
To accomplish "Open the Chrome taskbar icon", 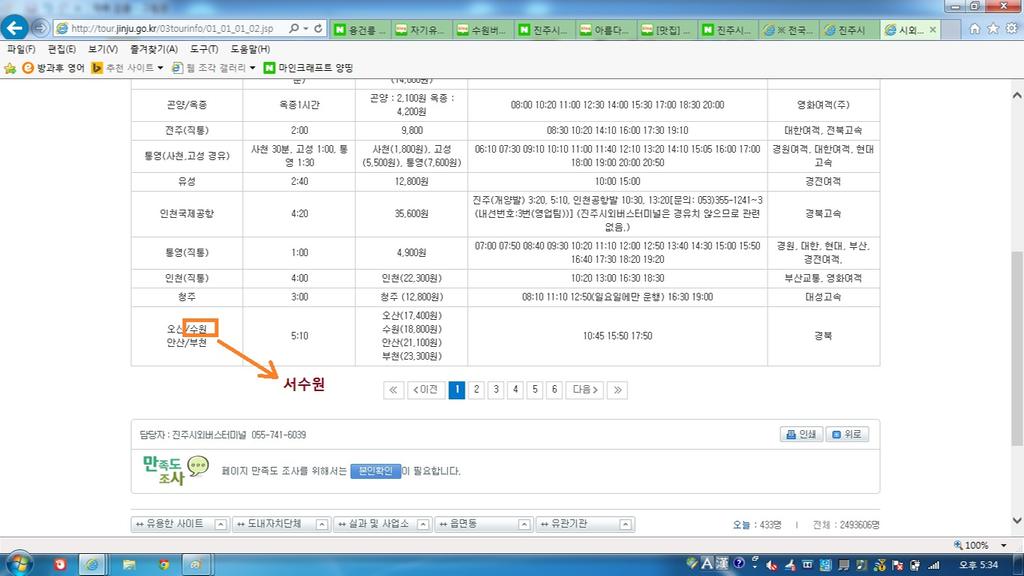I will point(164,564).
